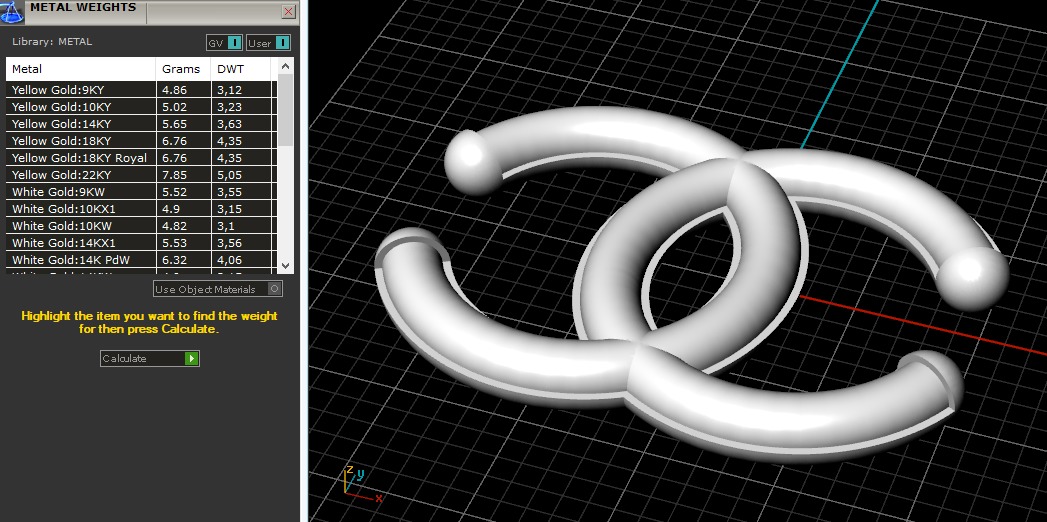Click the 4.86 grams value
The height and width of the screenshot is (522, 1047).
point(174,90)
